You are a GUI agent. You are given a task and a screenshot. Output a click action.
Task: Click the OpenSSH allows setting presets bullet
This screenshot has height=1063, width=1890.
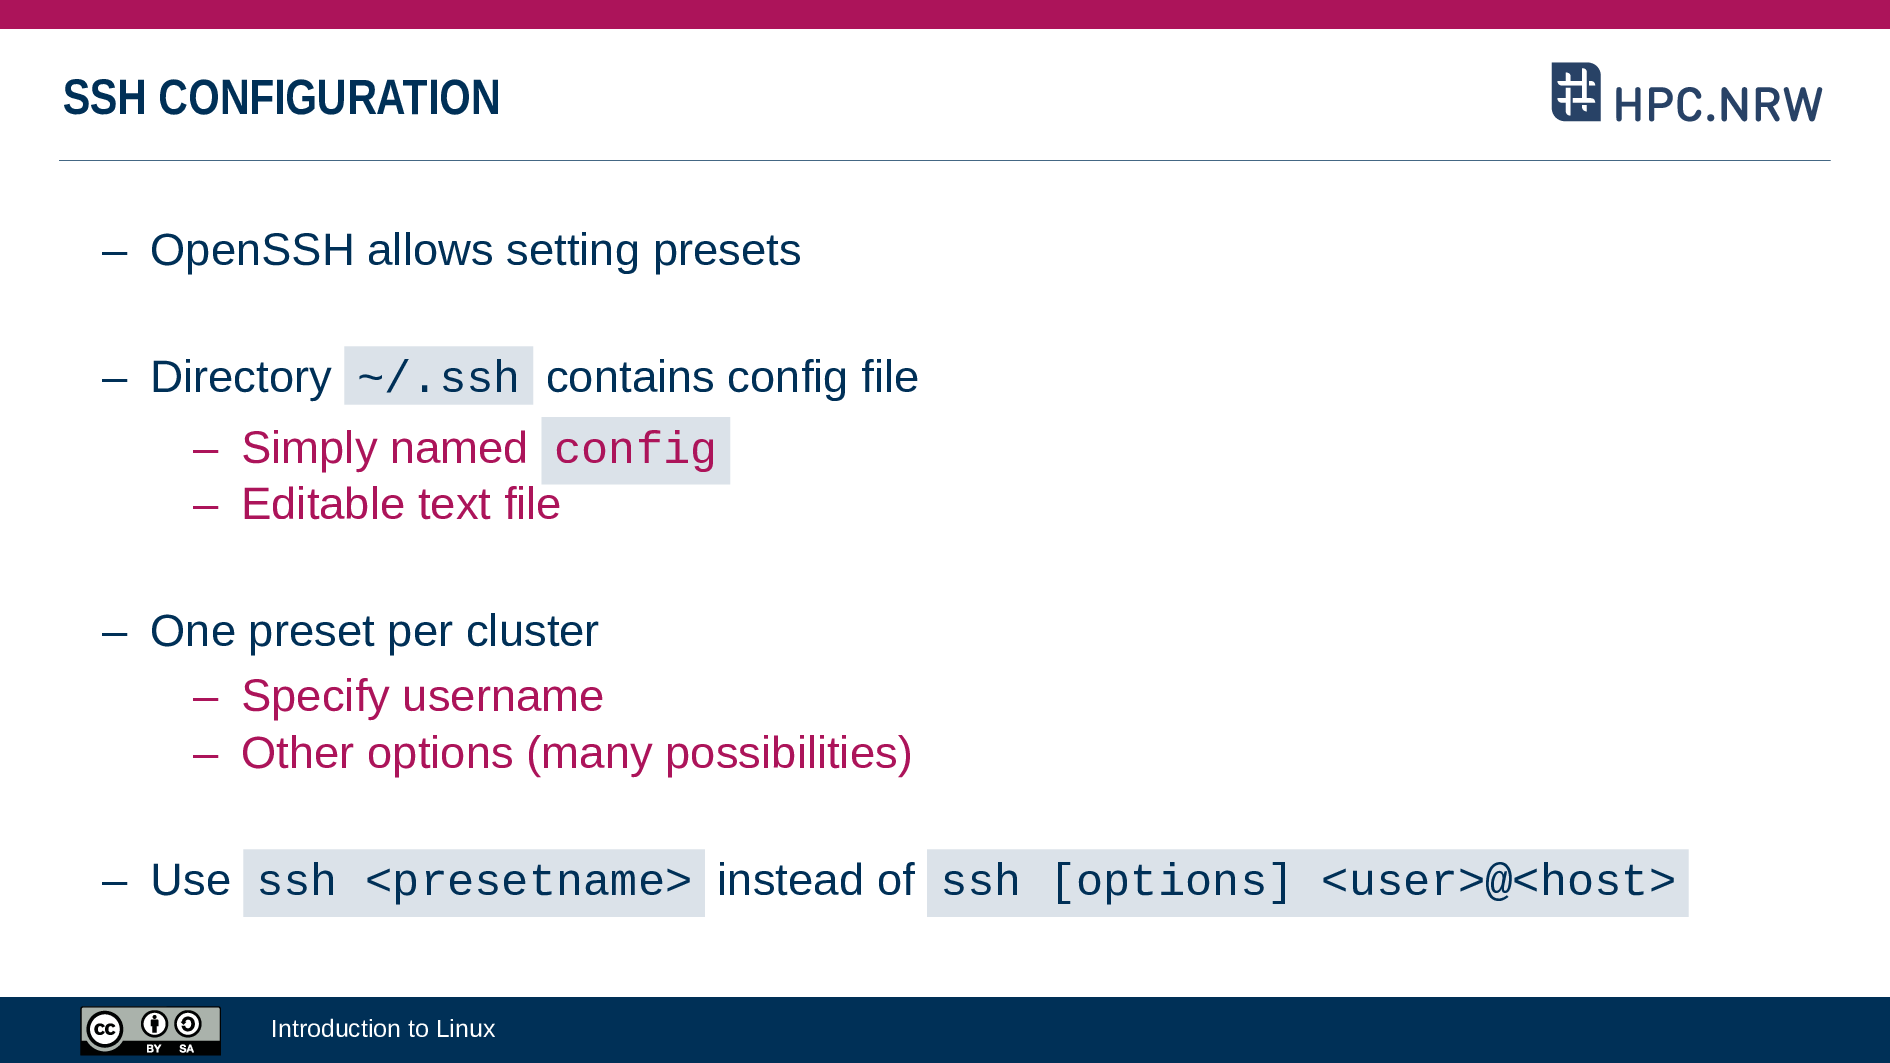point(475,250)
